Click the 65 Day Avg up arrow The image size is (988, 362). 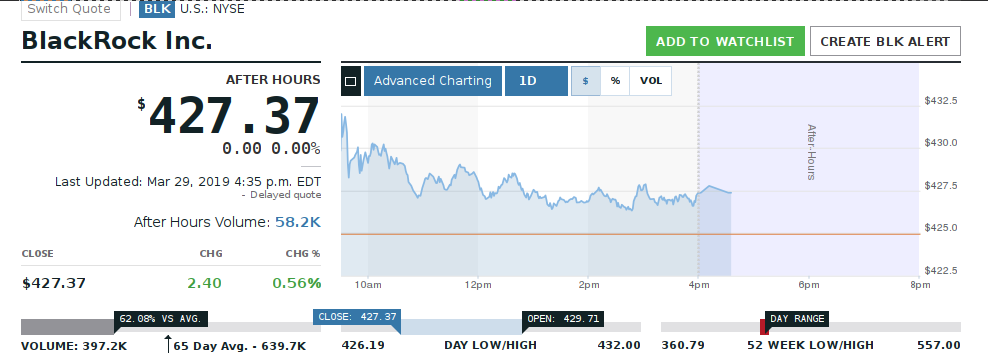(168, 344)
